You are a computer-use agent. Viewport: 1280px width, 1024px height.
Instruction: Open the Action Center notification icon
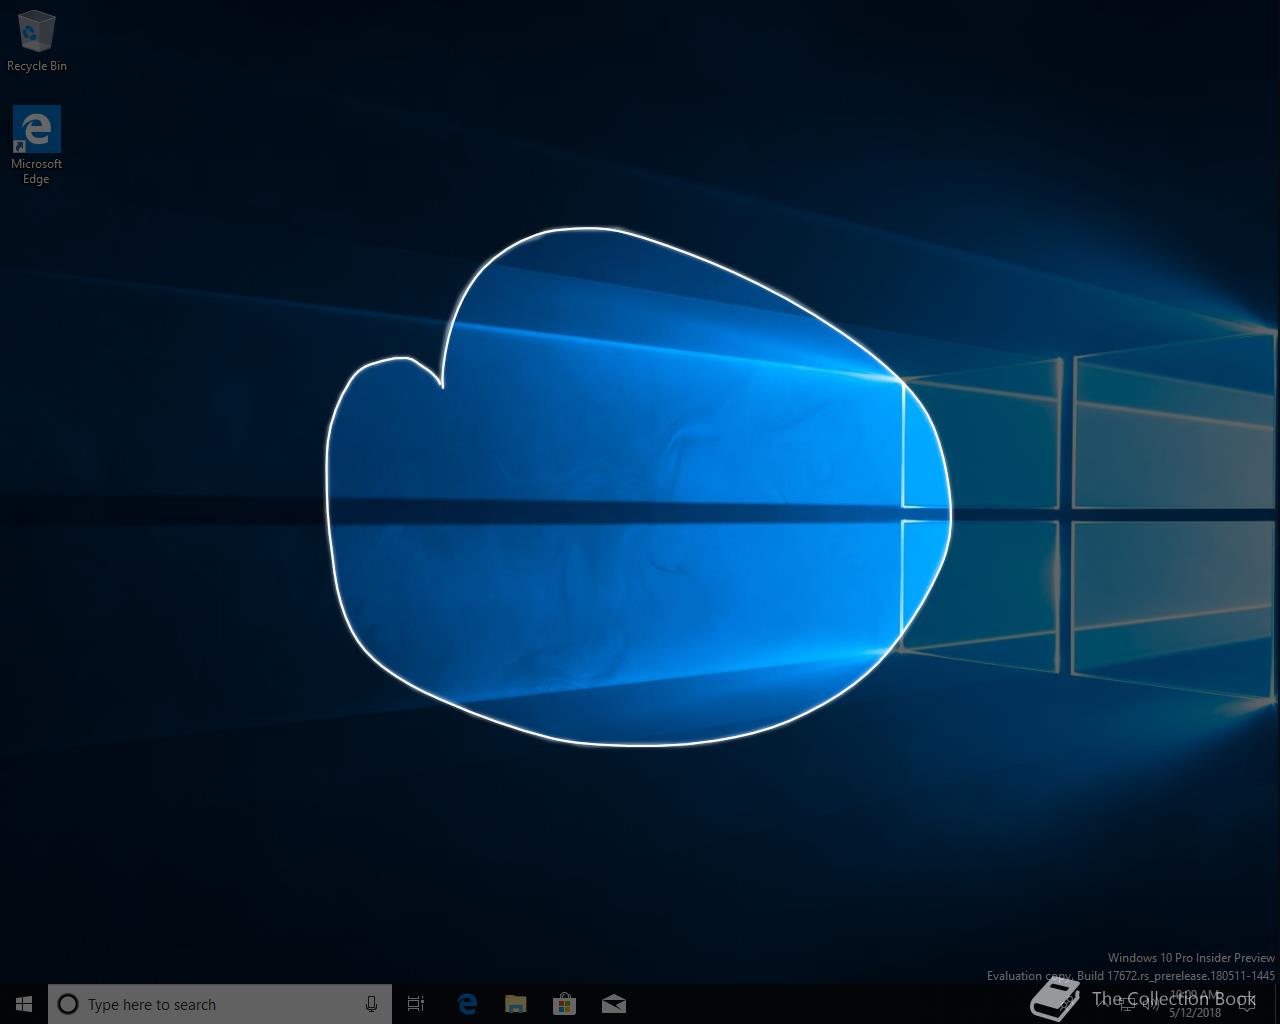pos(1247,1004)
